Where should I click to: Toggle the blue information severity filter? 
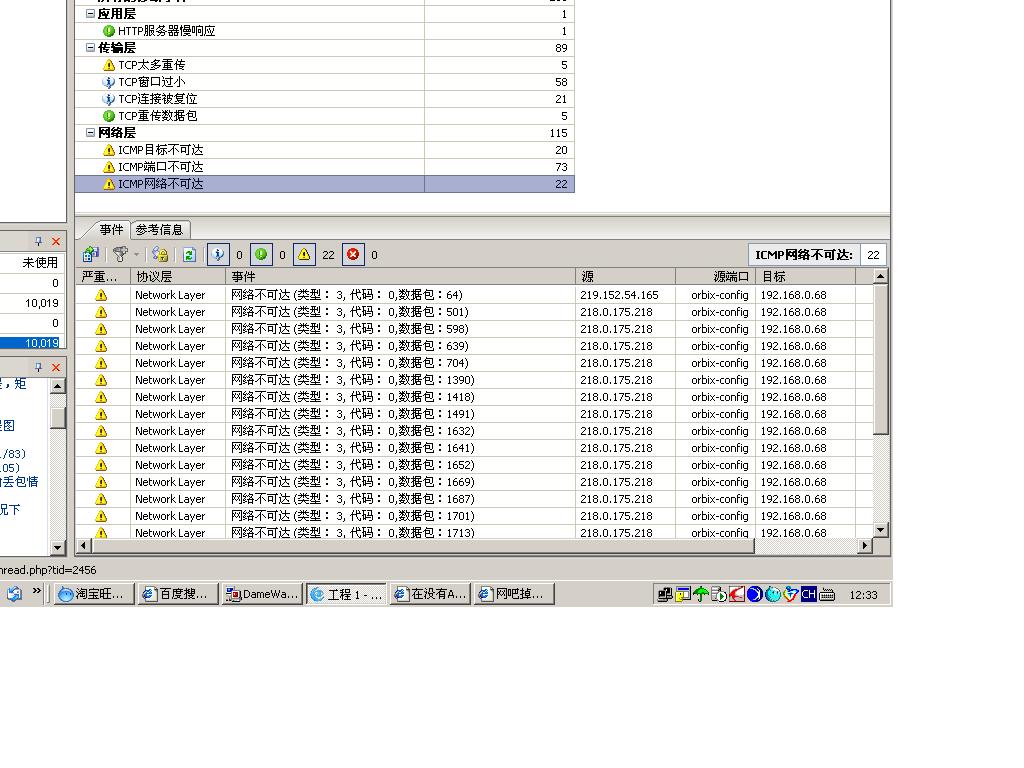pos(218,255)
